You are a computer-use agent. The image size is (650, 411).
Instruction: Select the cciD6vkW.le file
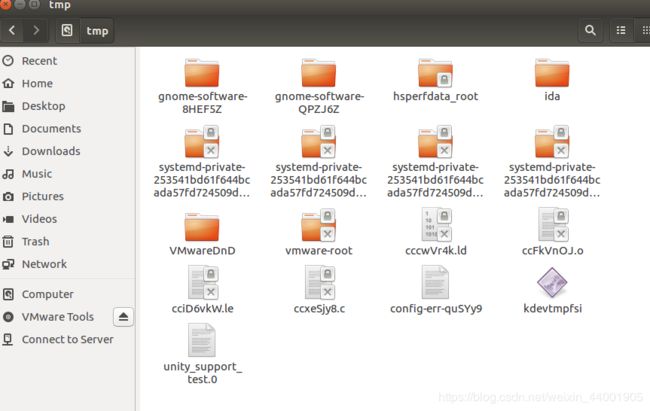(202, 290)
